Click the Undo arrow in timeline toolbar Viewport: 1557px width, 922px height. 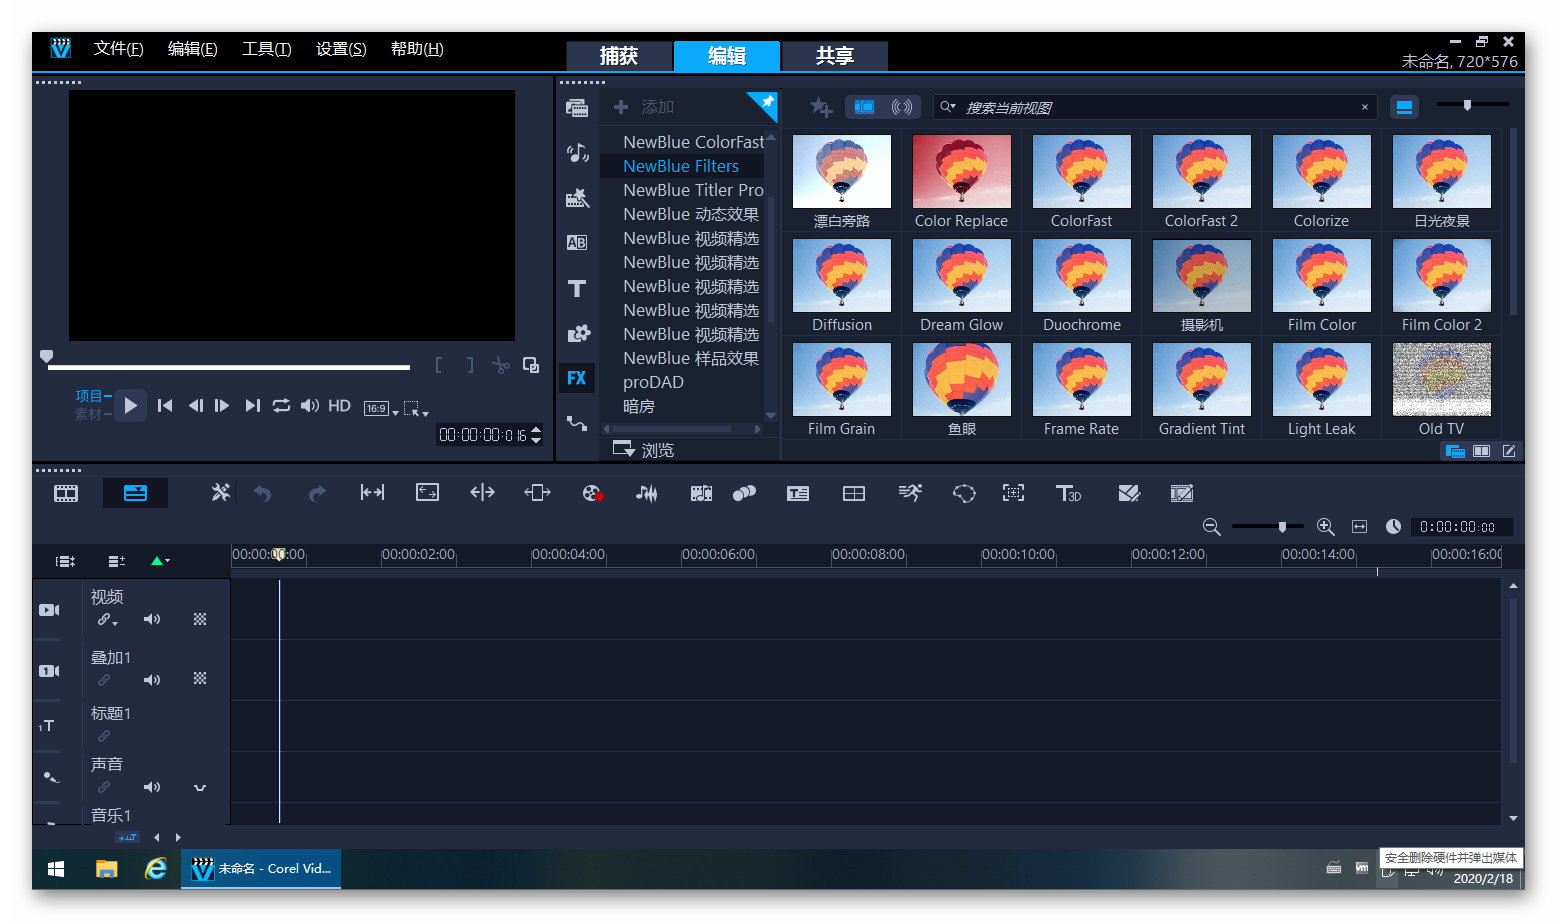coord(263,493)
